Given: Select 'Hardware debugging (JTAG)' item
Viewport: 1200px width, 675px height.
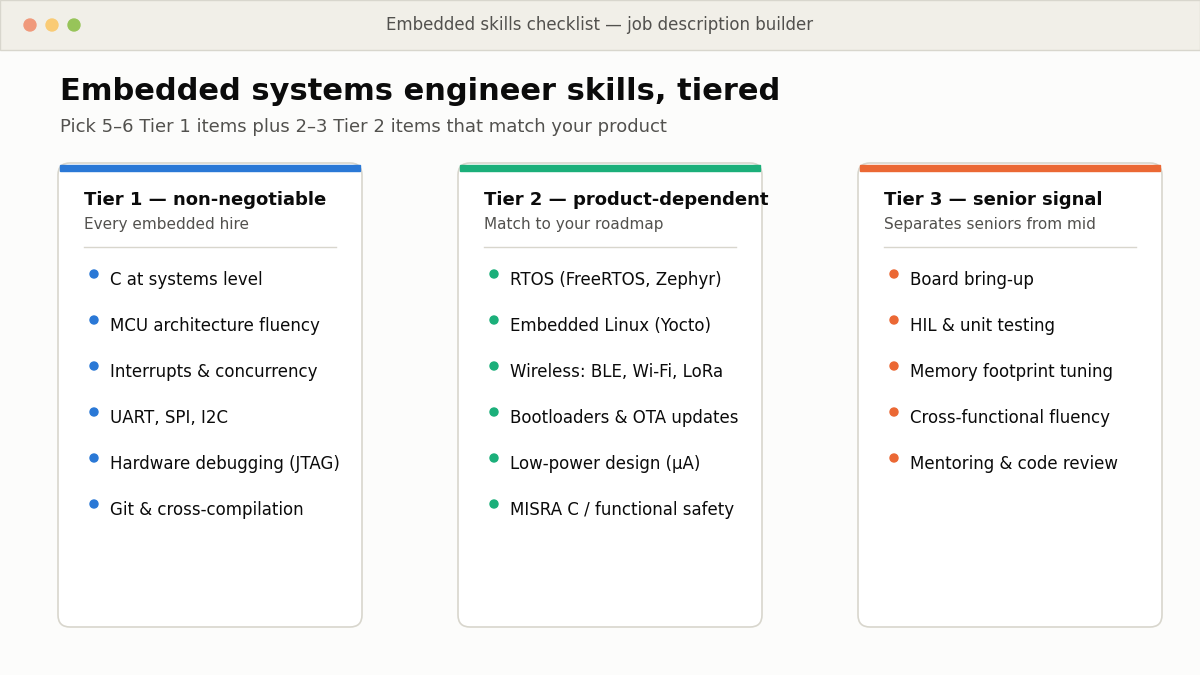Looking at the screenshot, I should [x=225, y=464].
